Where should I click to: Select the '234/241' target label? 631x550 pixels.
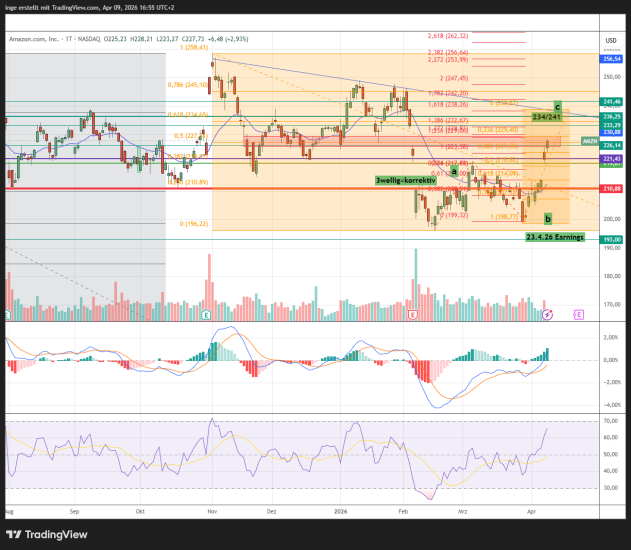tap(547, 117)
